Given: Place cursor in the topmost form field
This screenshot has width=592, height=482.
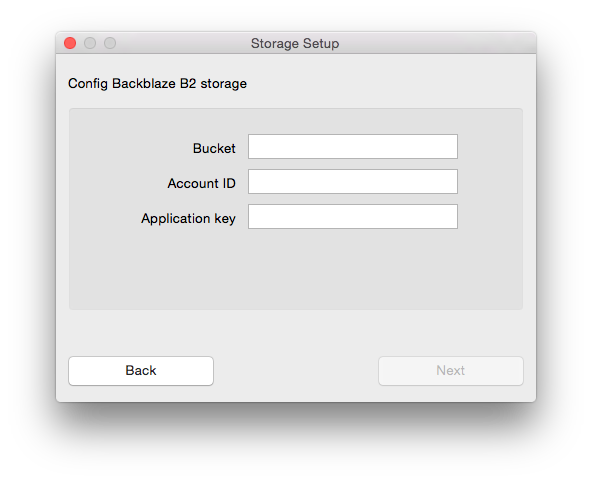Looking at the screenshot, I should (x=353, y=146).
